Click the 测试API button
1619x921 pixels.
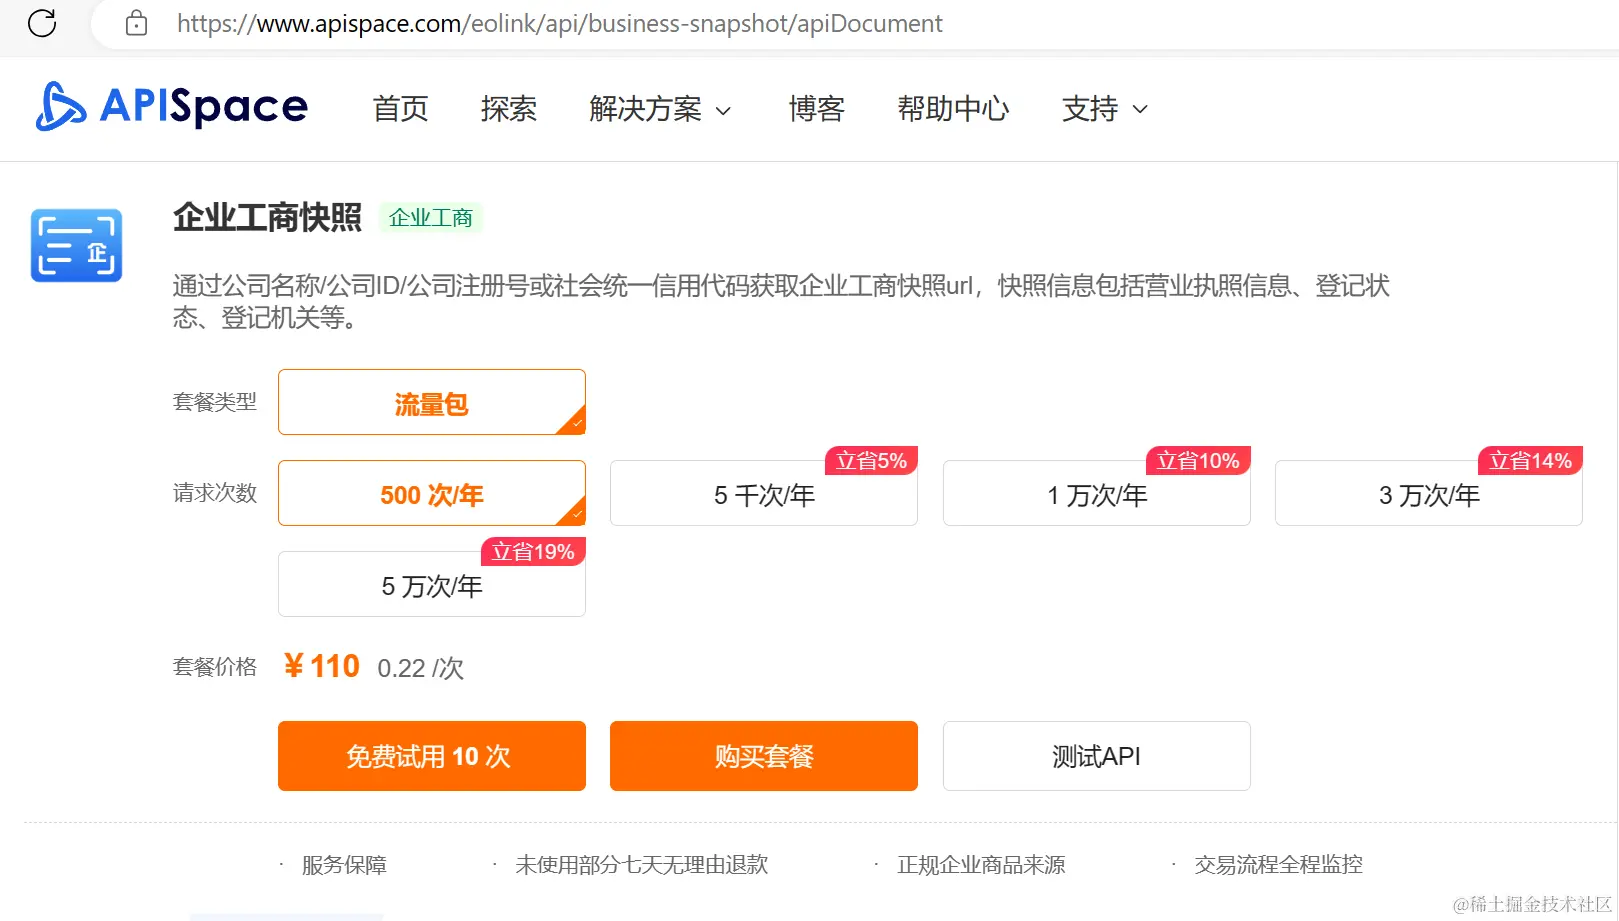(x=1097, y=756)
